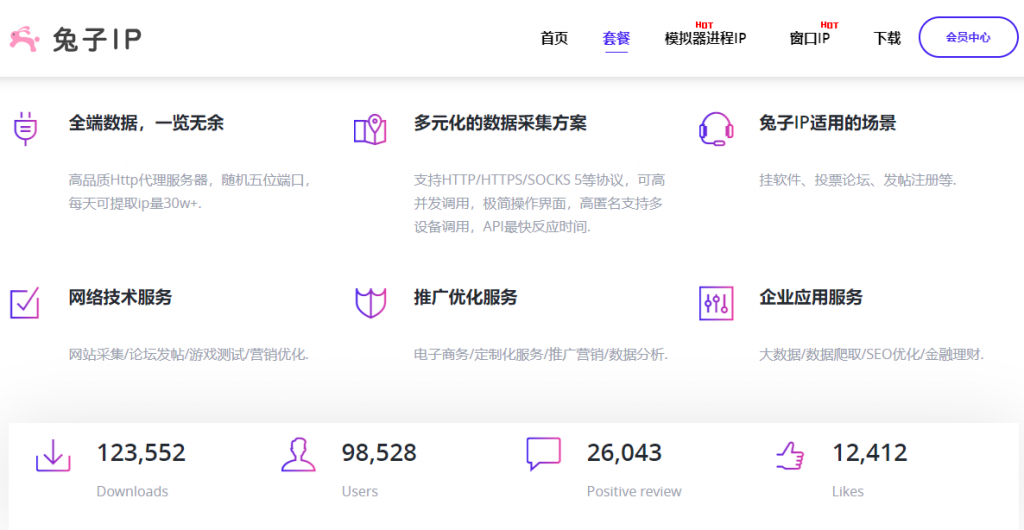Click the shield icon beside 推广优化服务
The image size is (1024, 530).
370,303
